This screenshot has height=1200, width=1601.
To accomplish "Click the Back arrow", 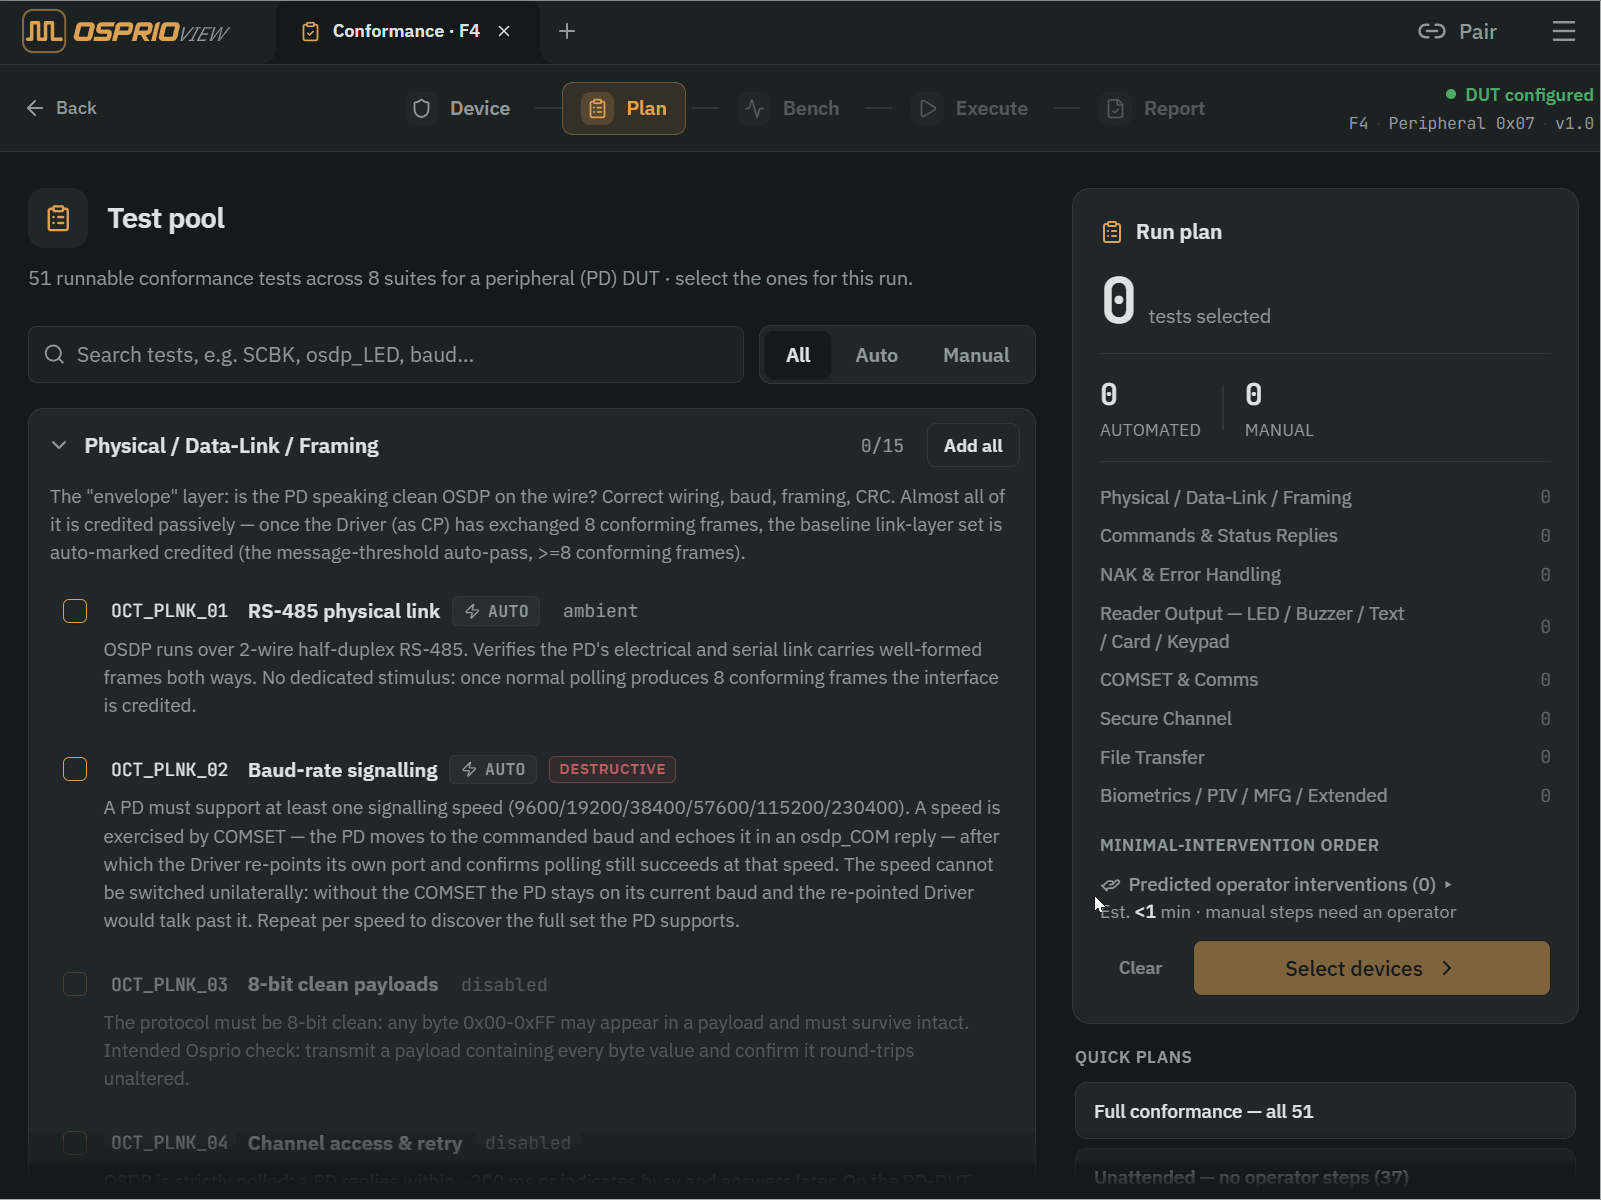I will pos(35,108).
